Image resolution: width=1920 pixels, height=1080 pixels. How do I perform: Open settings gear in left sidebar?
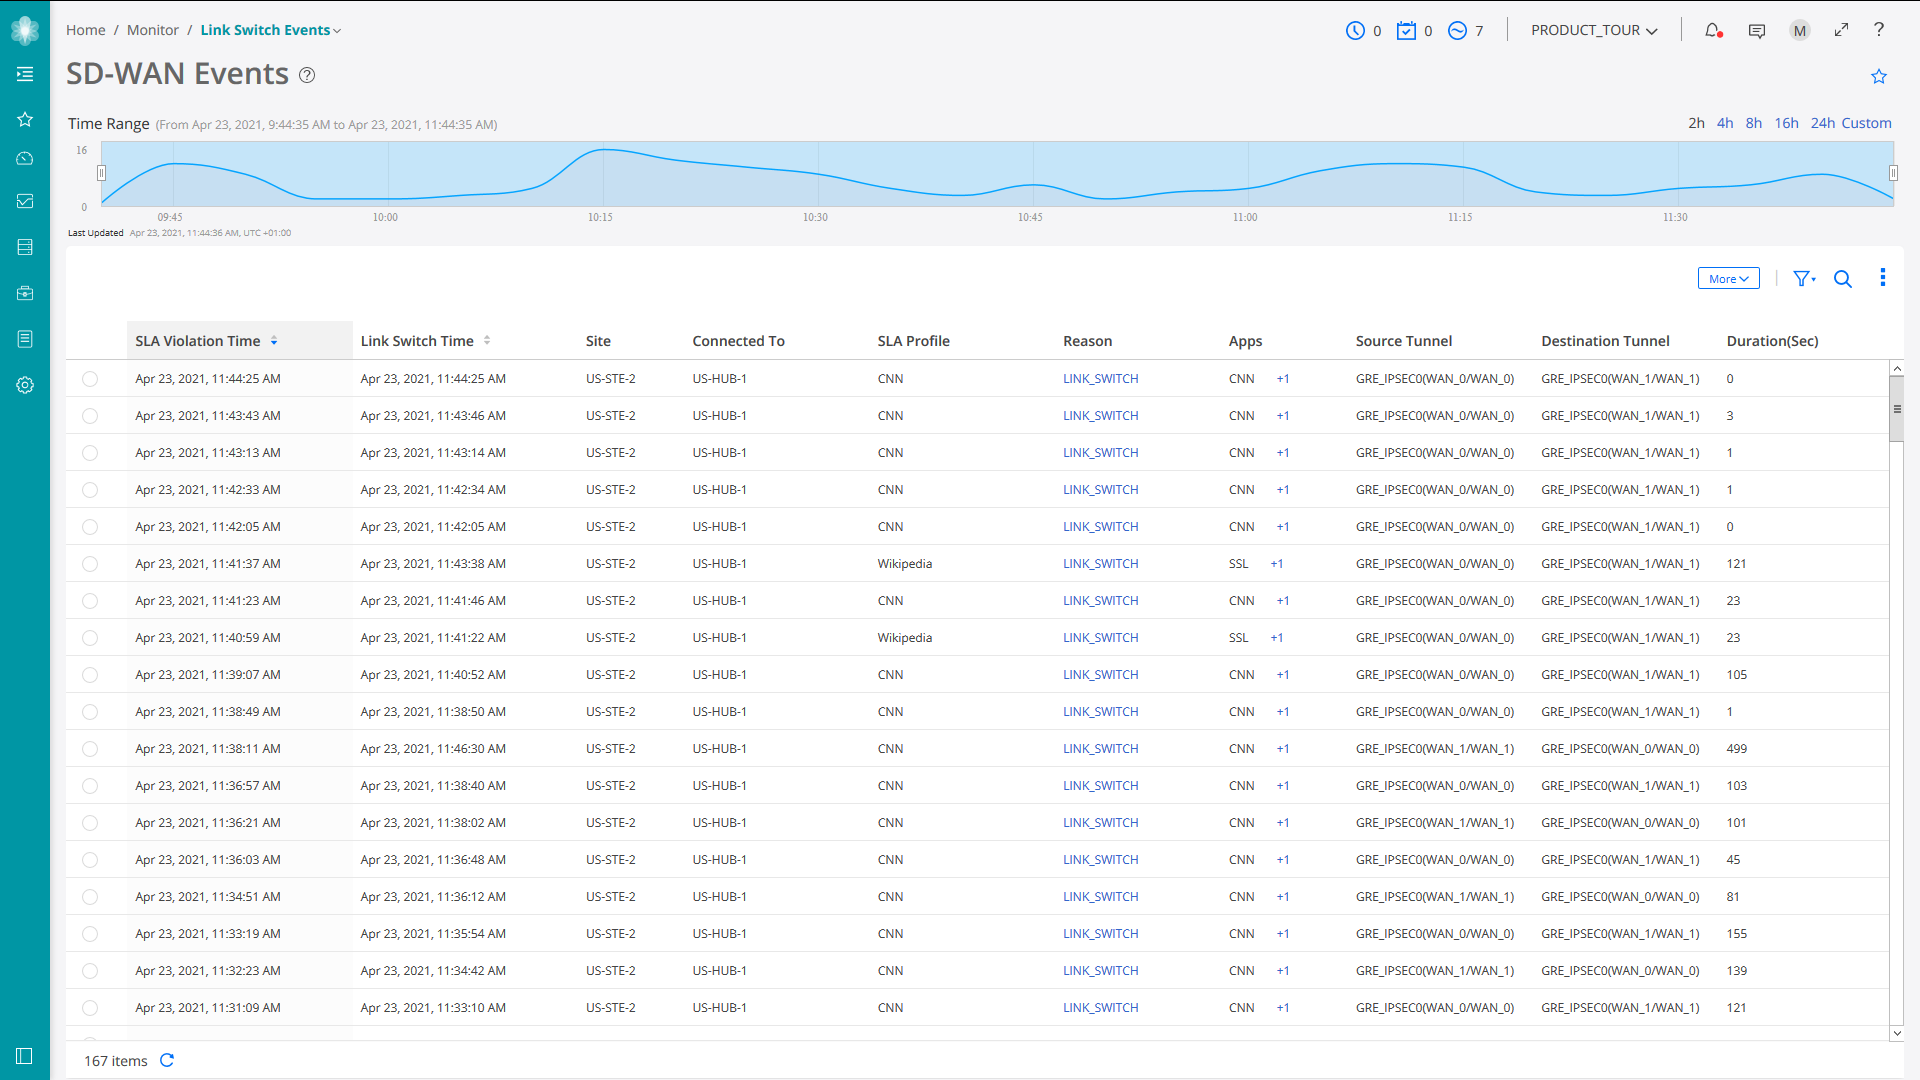point(25,385)
